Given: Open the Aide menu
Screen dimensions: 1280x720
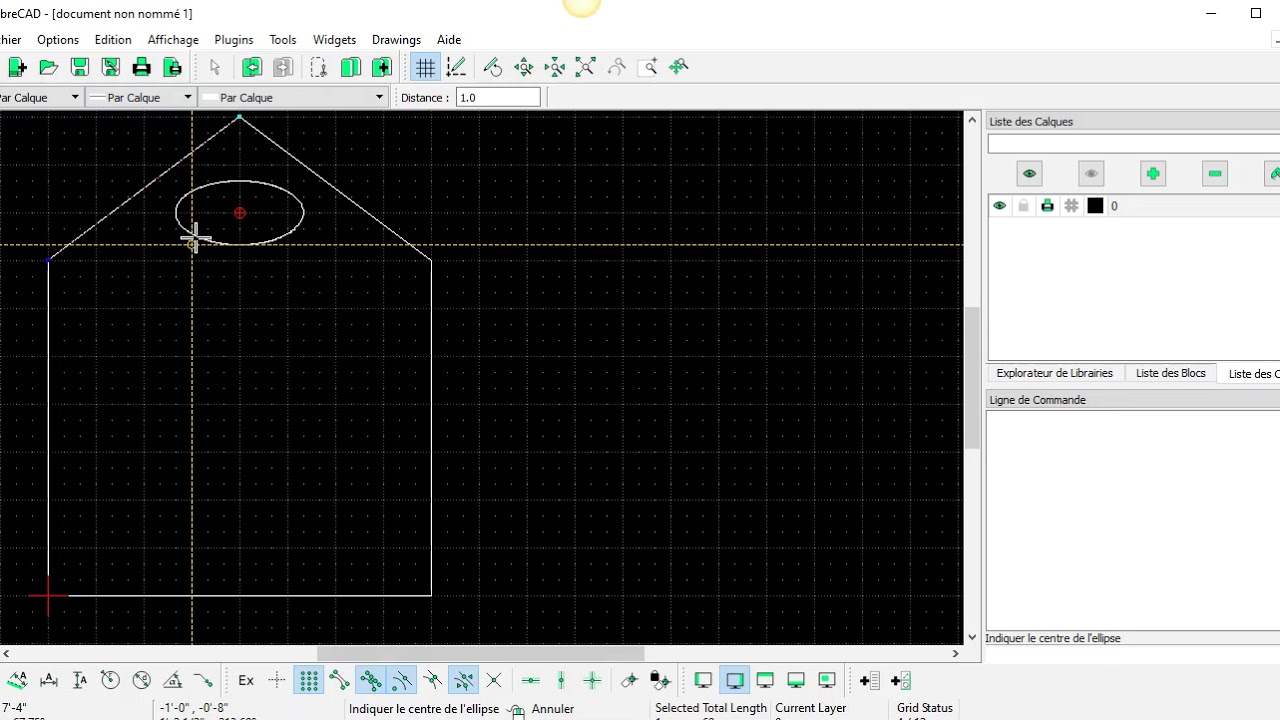Looking at the screenshot, I should click(449, 39).
